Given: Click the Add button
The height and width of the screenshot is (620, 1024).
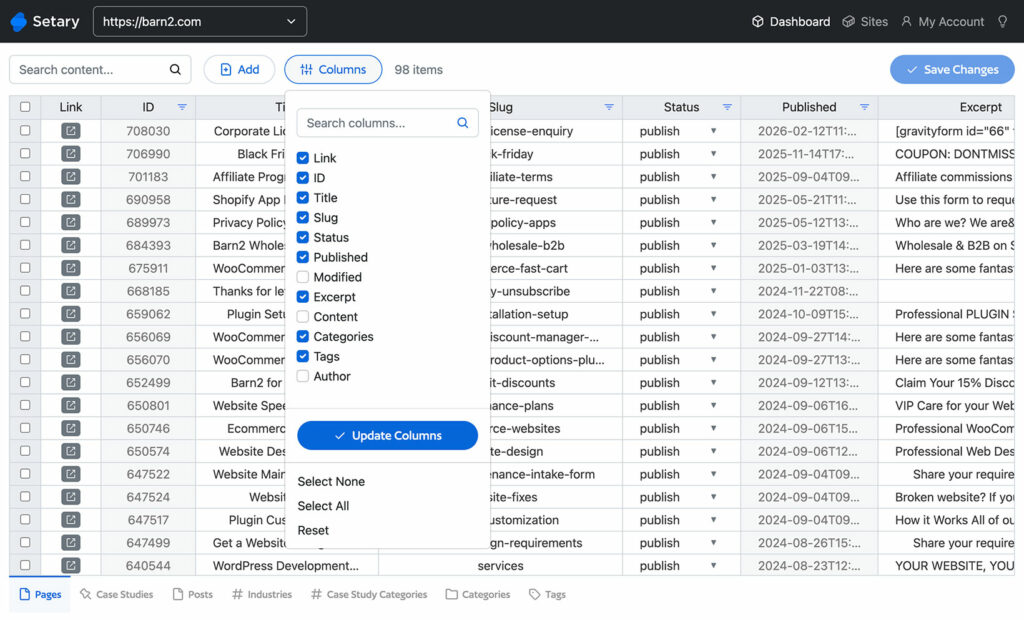Looking at the screenshot, I should 239,69.
